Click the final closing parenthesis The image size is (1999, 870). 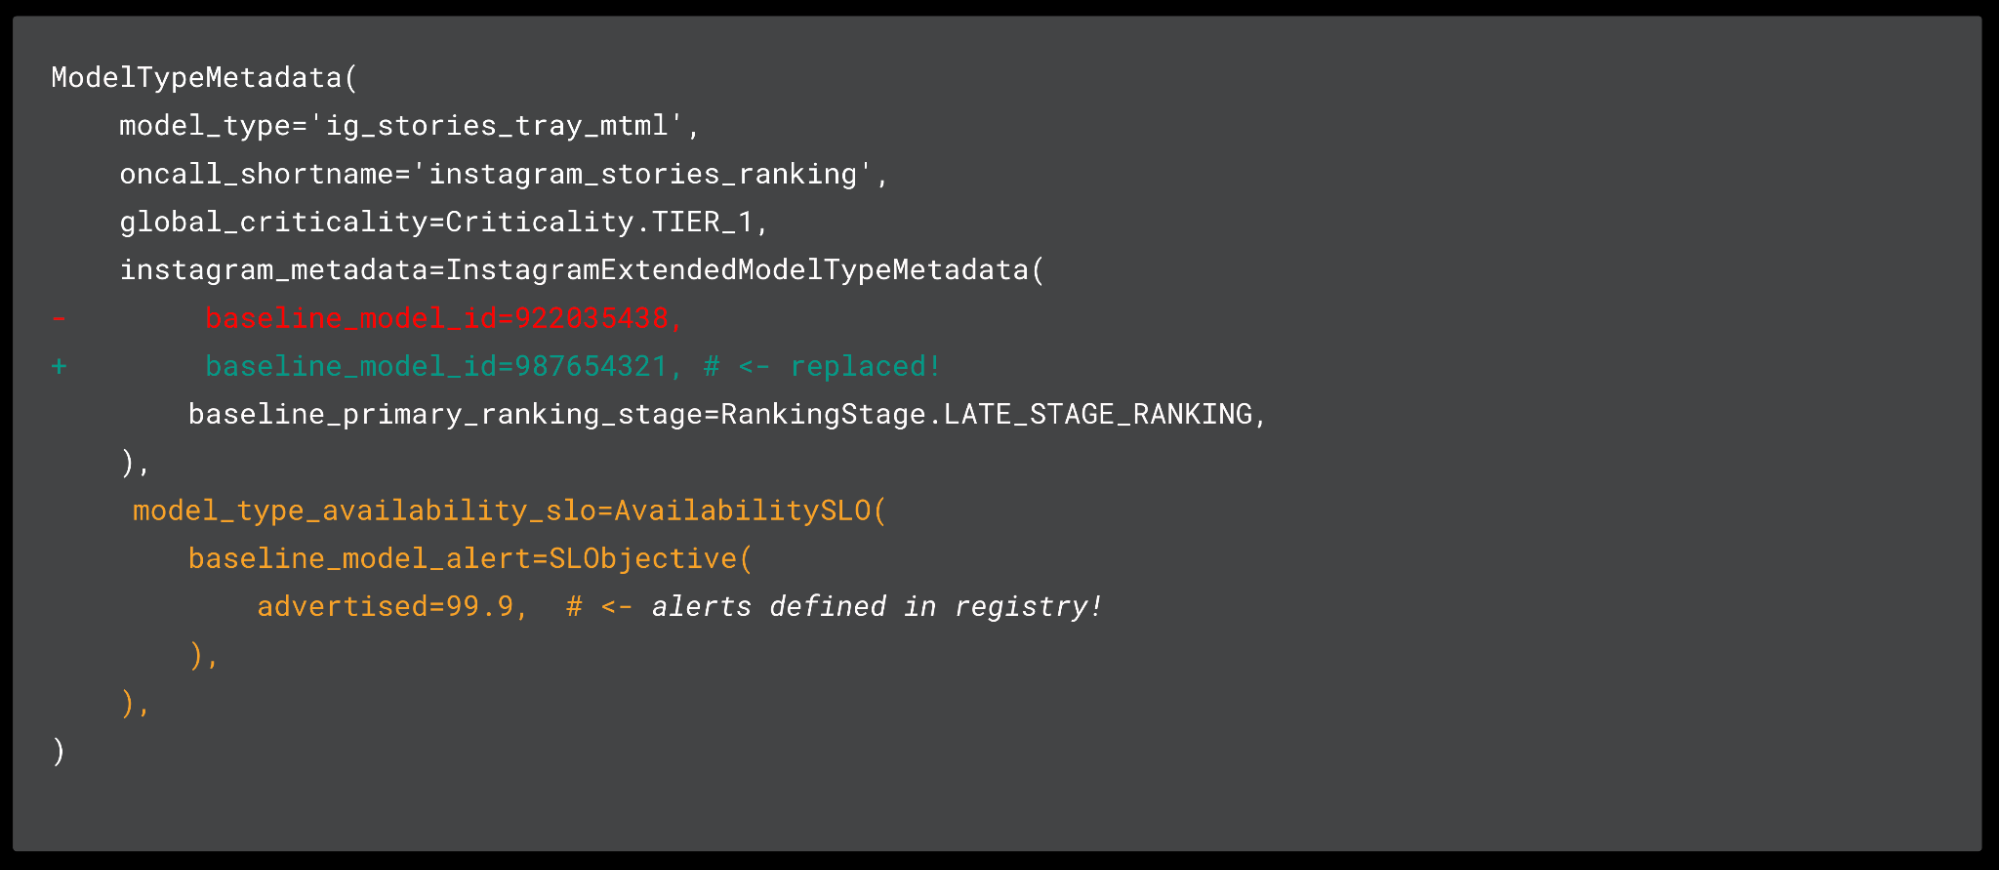click(59, 750)
